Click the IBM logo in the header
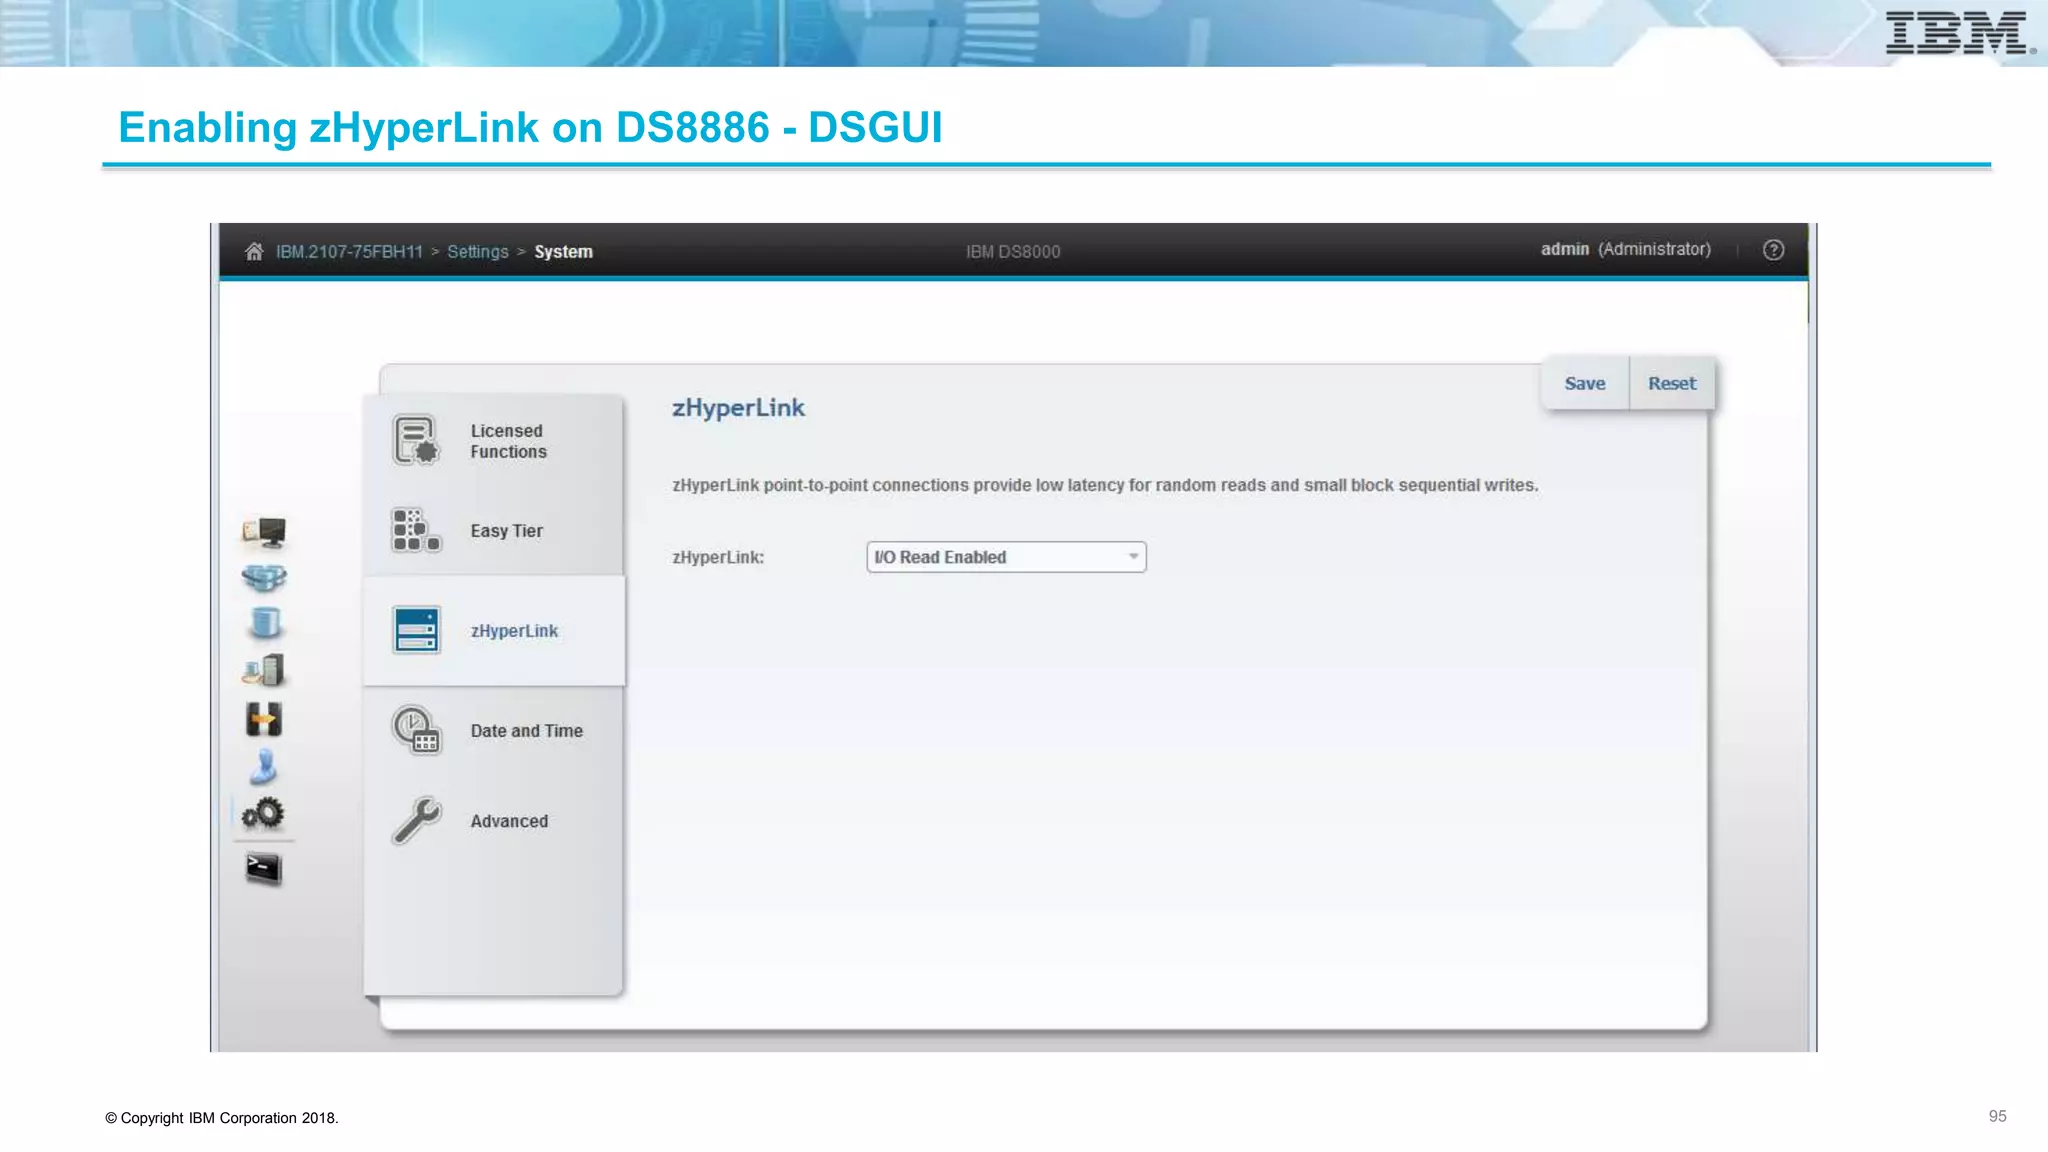Screen dimensions: 2048x1152 coord(1958,33)
